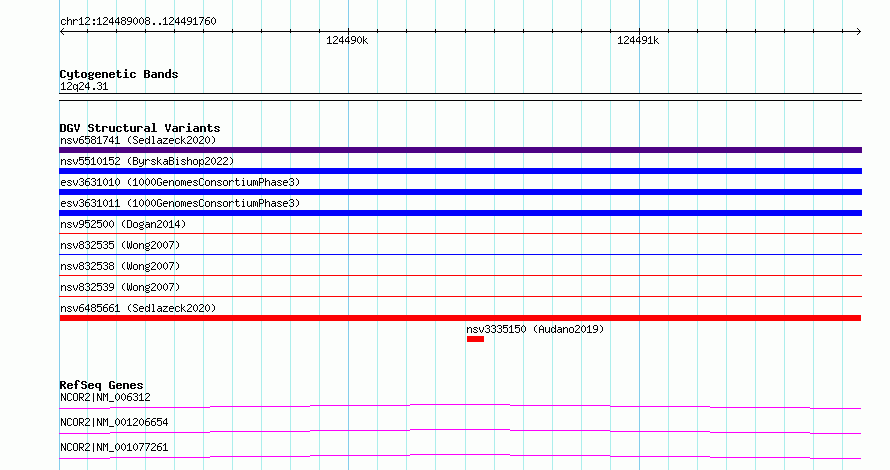The height and width of the screenshot is (470, 890).
Task: Open variant esv3631010 label
Action: [x=180, y=182]
